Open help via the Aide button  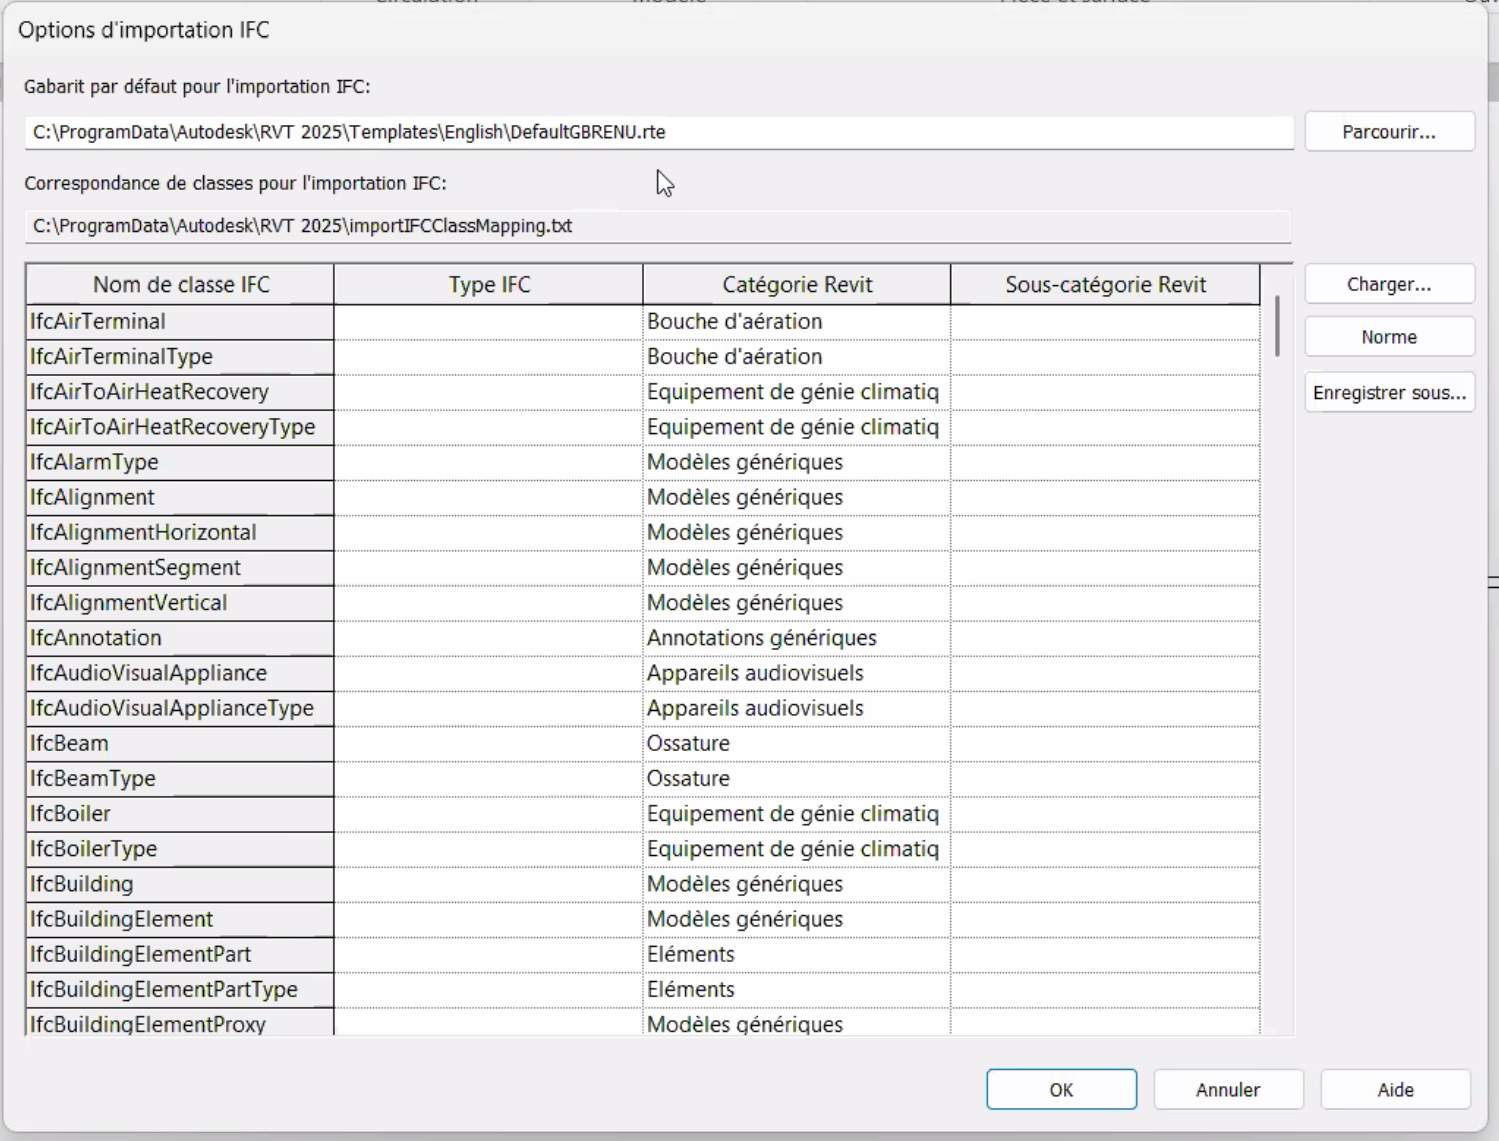[x=1394, y=1089]
